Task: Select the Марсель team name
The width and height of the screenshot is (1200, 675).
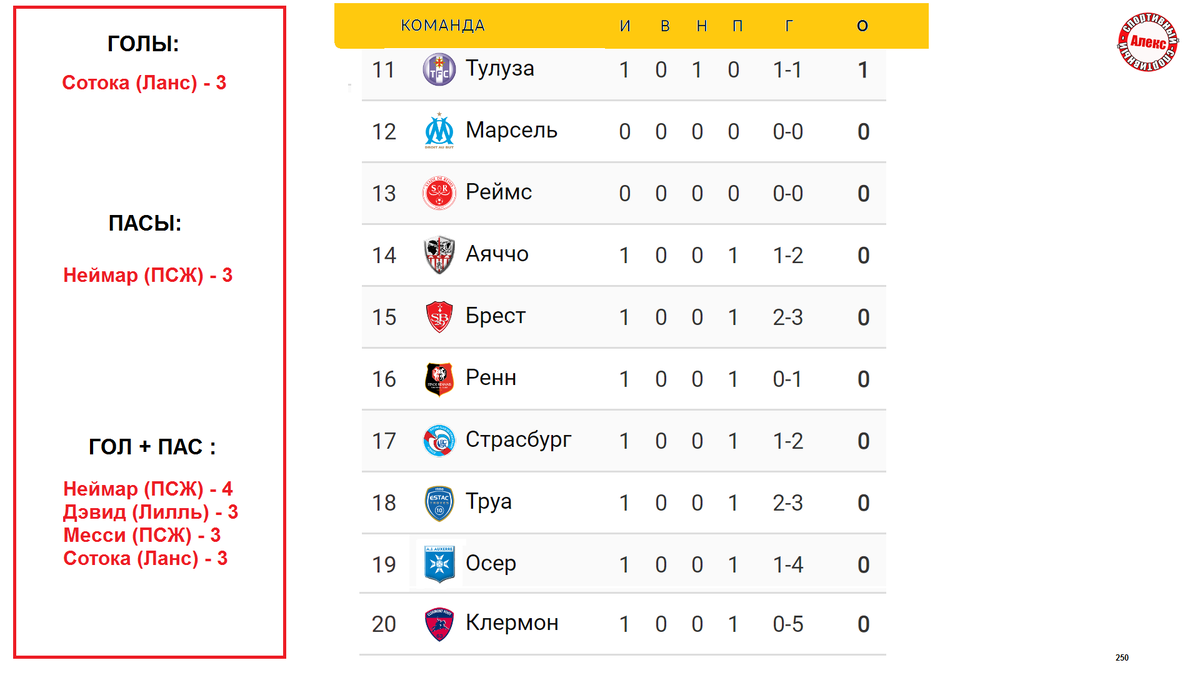Action: pos(511,131)
